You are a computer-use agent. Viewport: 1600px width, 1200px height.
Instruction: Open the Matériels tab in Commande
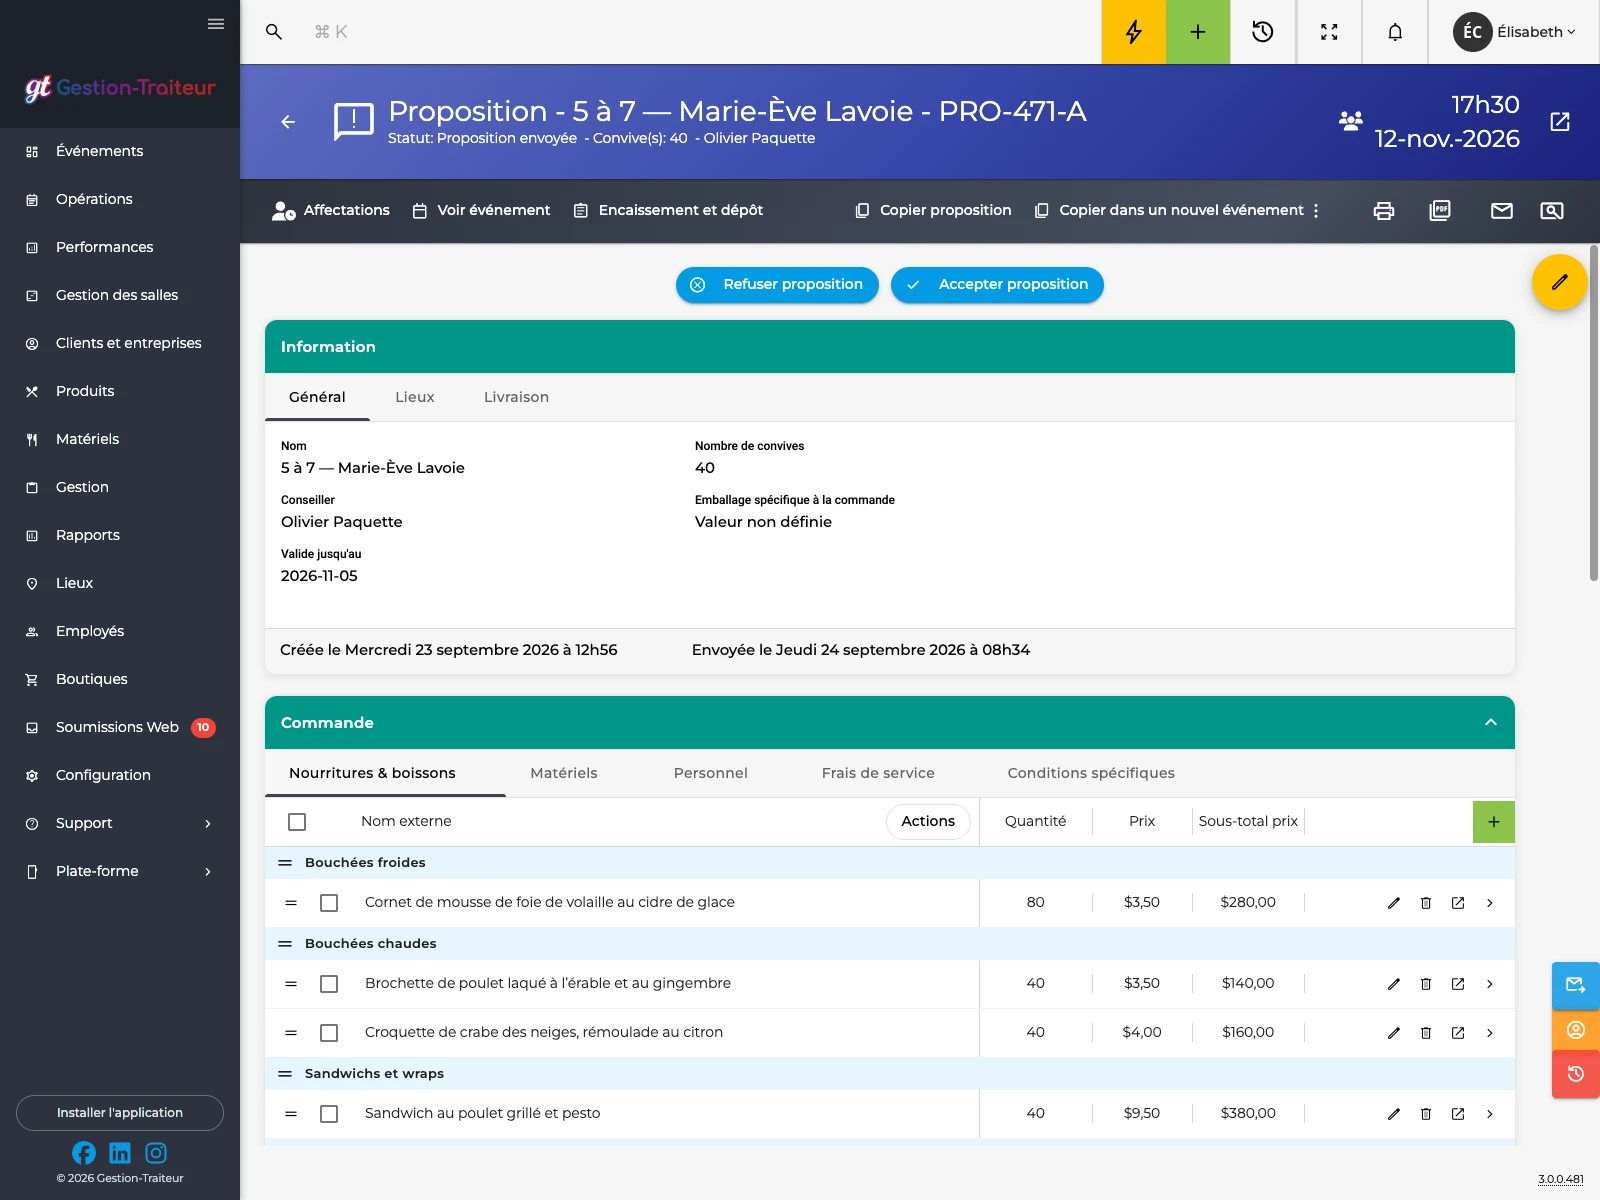(x=564, y=773)
